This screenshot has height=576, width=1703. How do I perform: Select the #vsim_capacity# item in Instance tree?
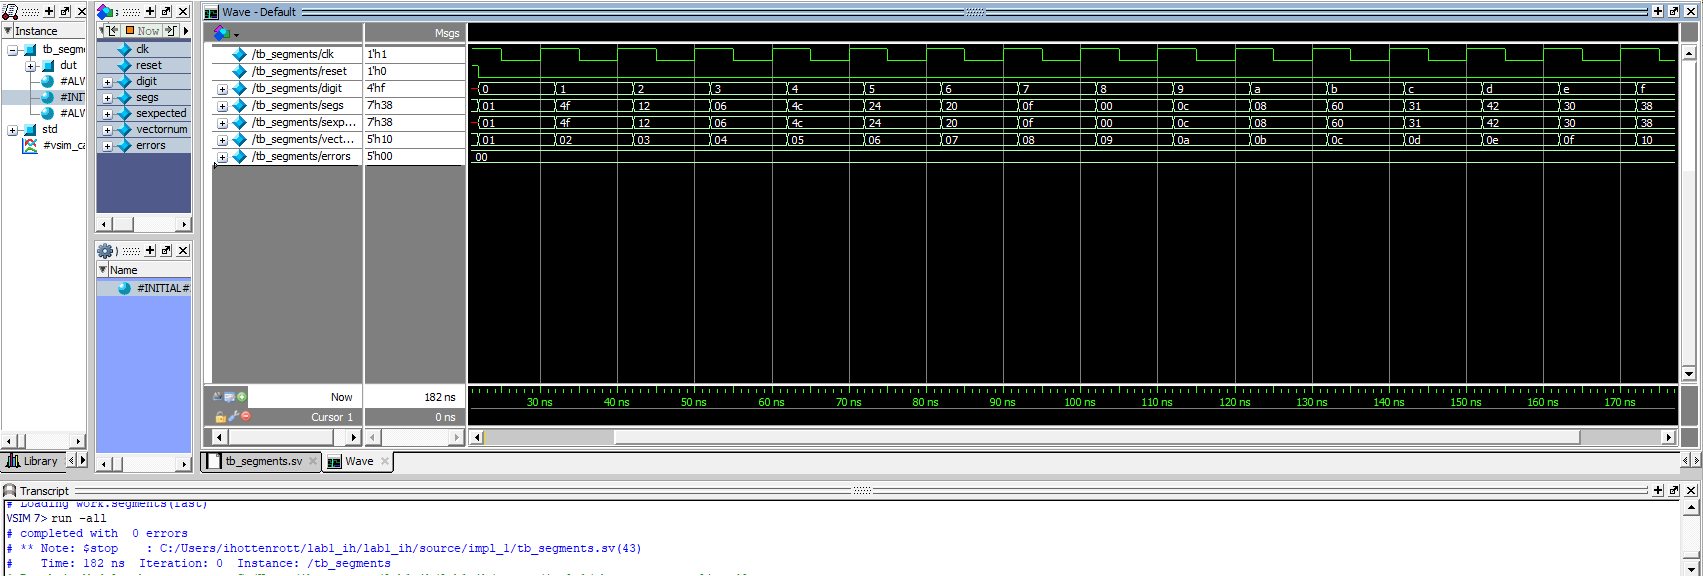pyautogui.click(x=64, y=145)
